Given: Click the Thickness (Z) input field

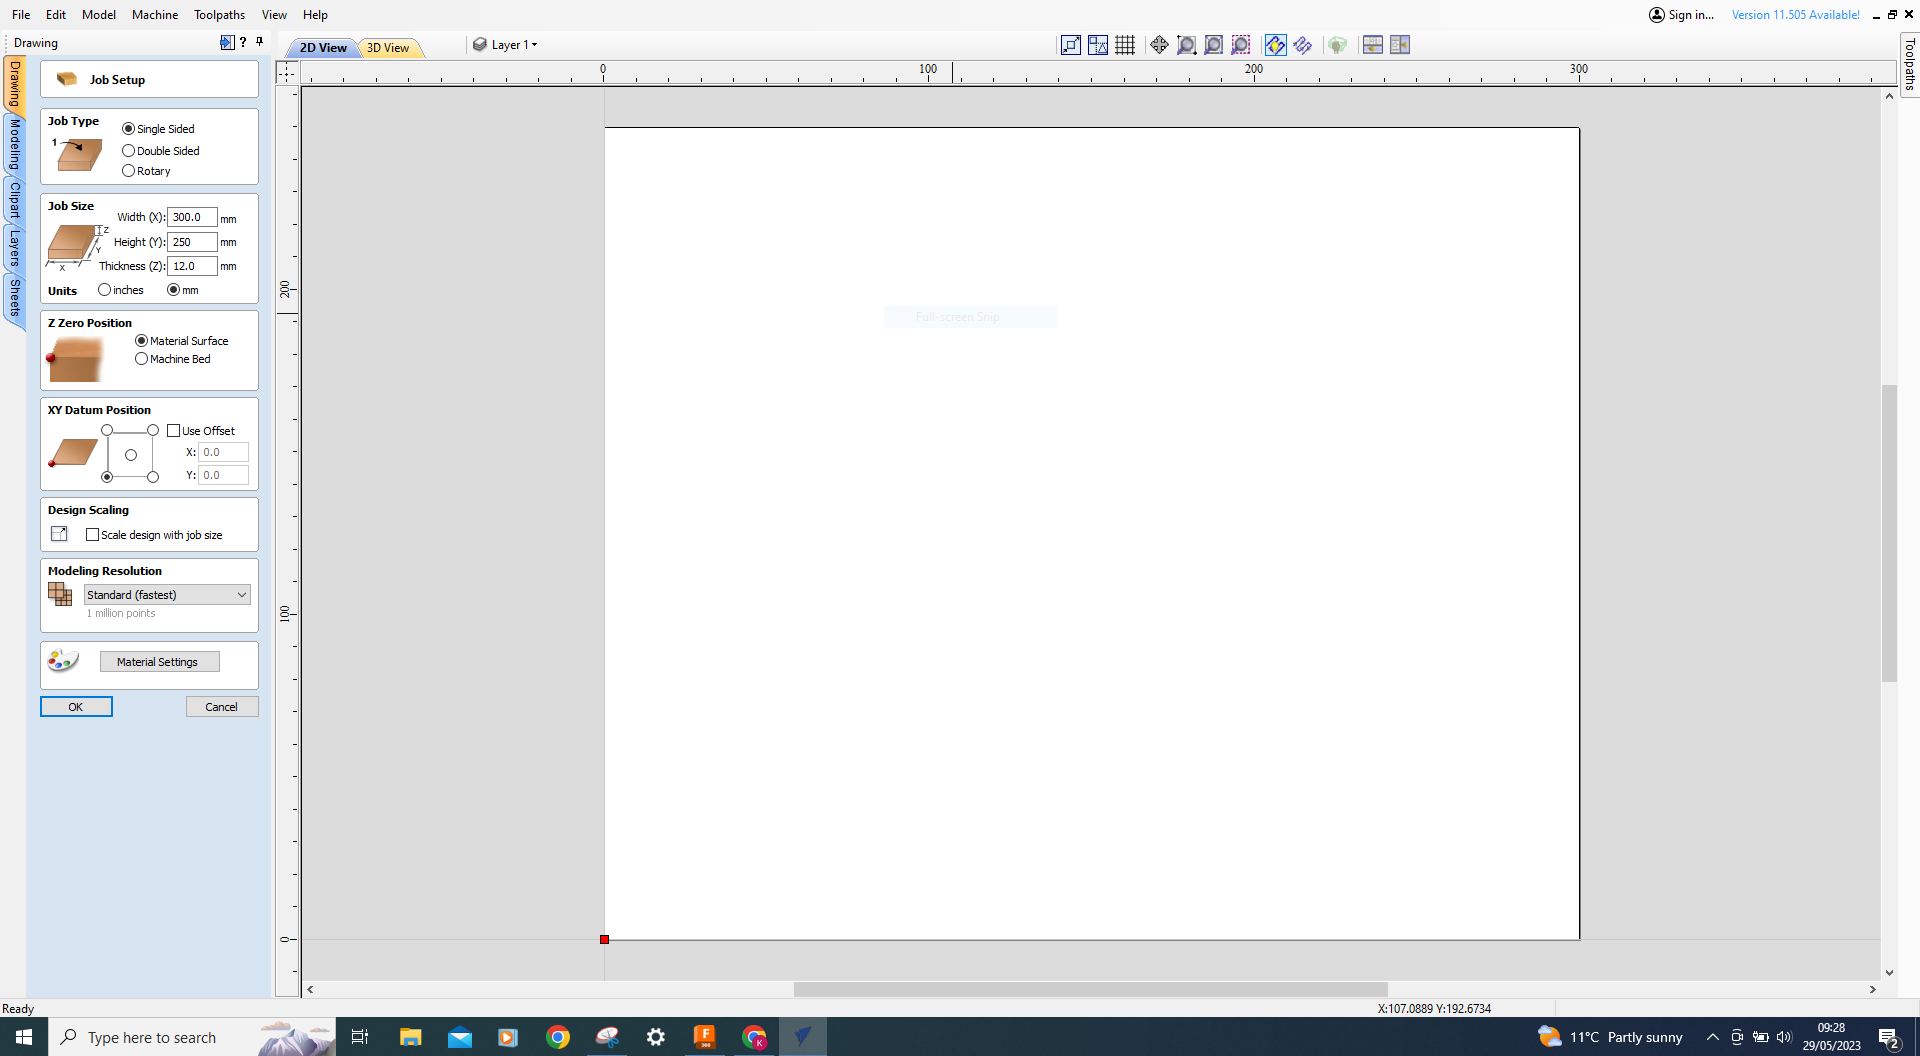Looking at the screenshot, I should [192, 266].
